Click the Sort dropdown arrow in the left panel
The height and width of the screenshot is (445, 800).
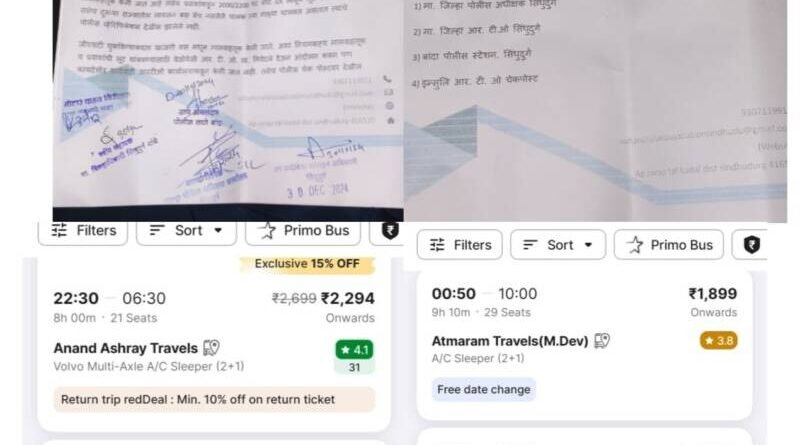click(x=218, y=231)
